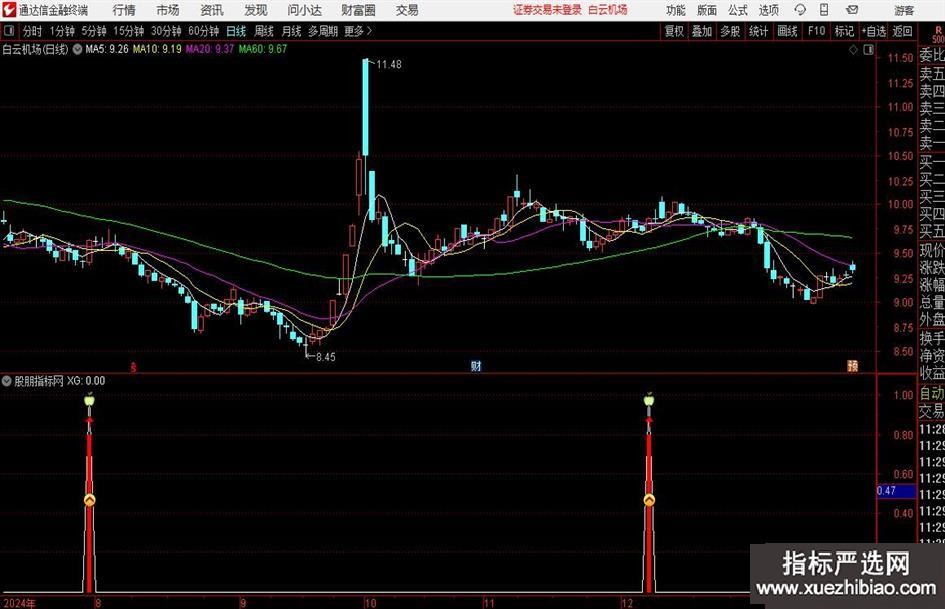This screenshot has width=945, height=609.
Task: Open the 功能 menu
Action: click(676, 10)
